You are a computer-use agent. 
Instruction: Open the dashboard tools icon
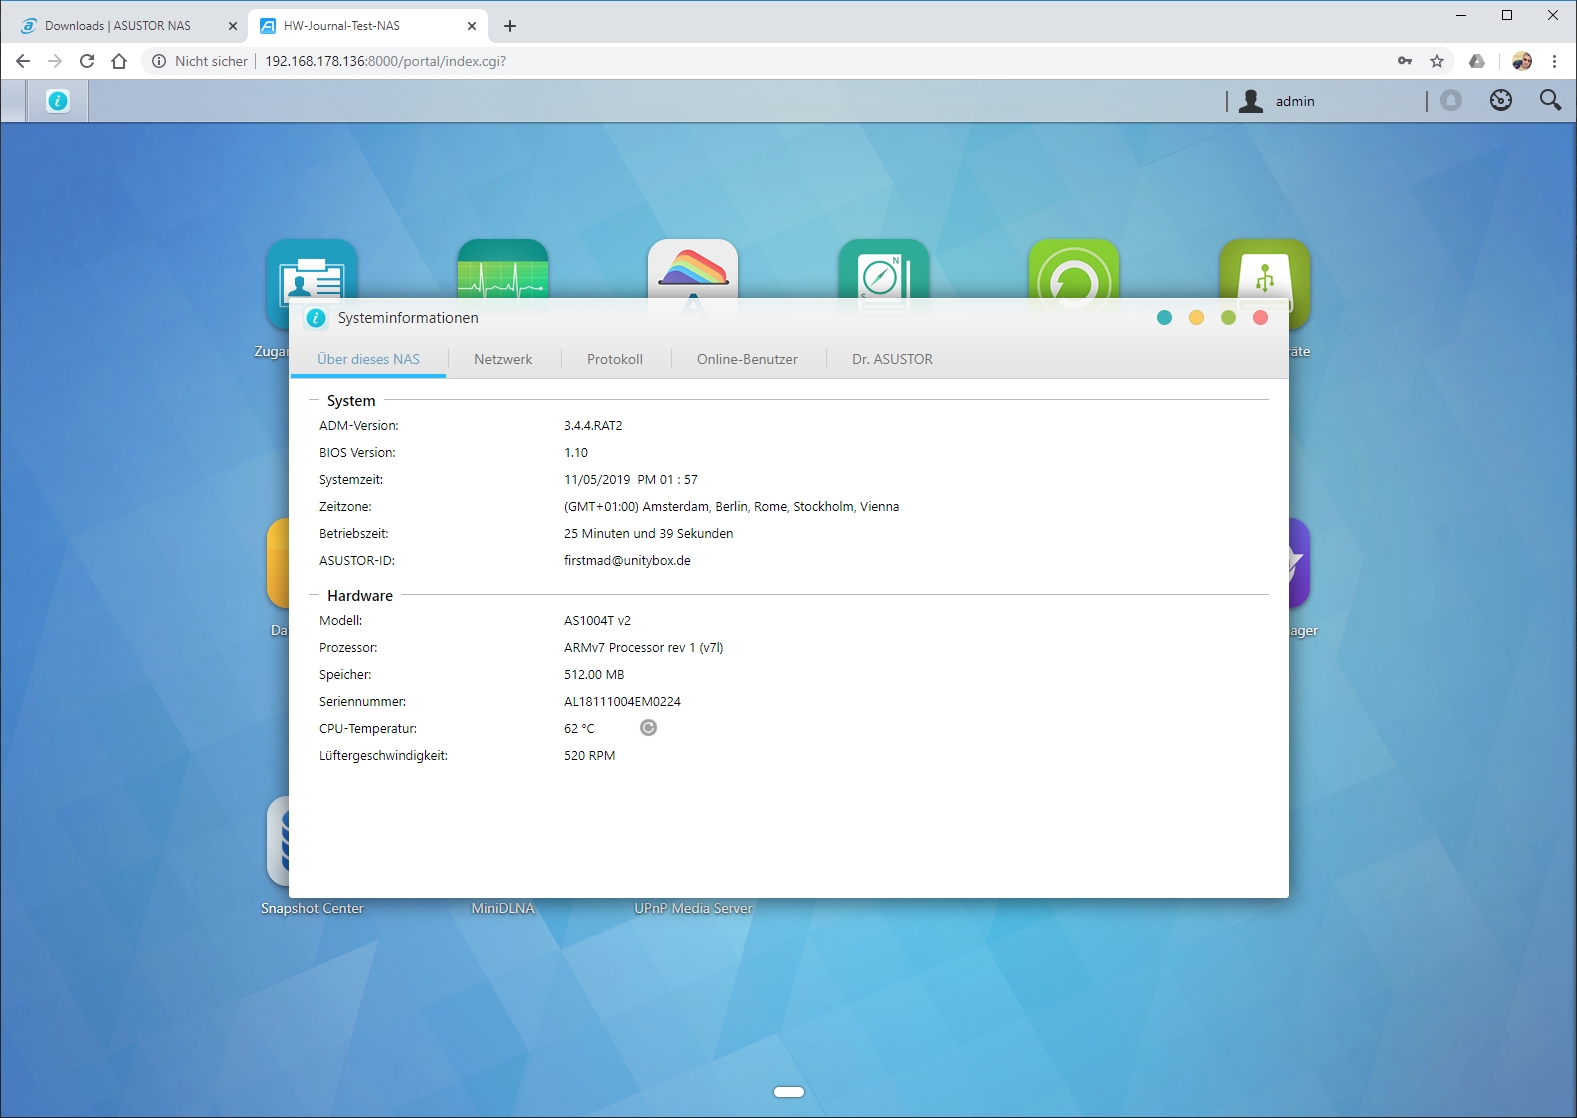click(x=1501, y=100)
